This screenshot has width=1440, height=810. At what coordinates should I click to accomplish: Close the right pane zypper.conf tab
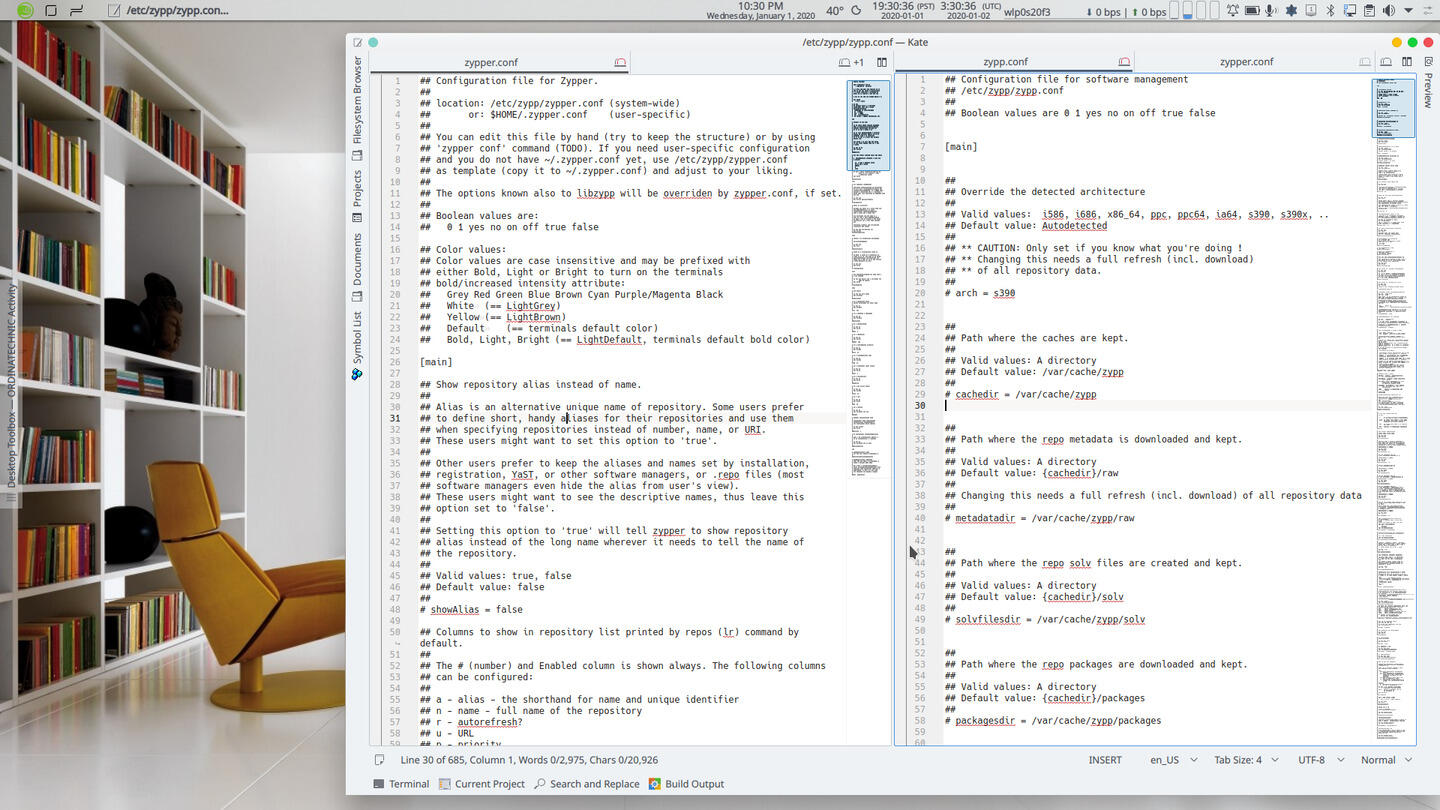[x=1365, y=62]
